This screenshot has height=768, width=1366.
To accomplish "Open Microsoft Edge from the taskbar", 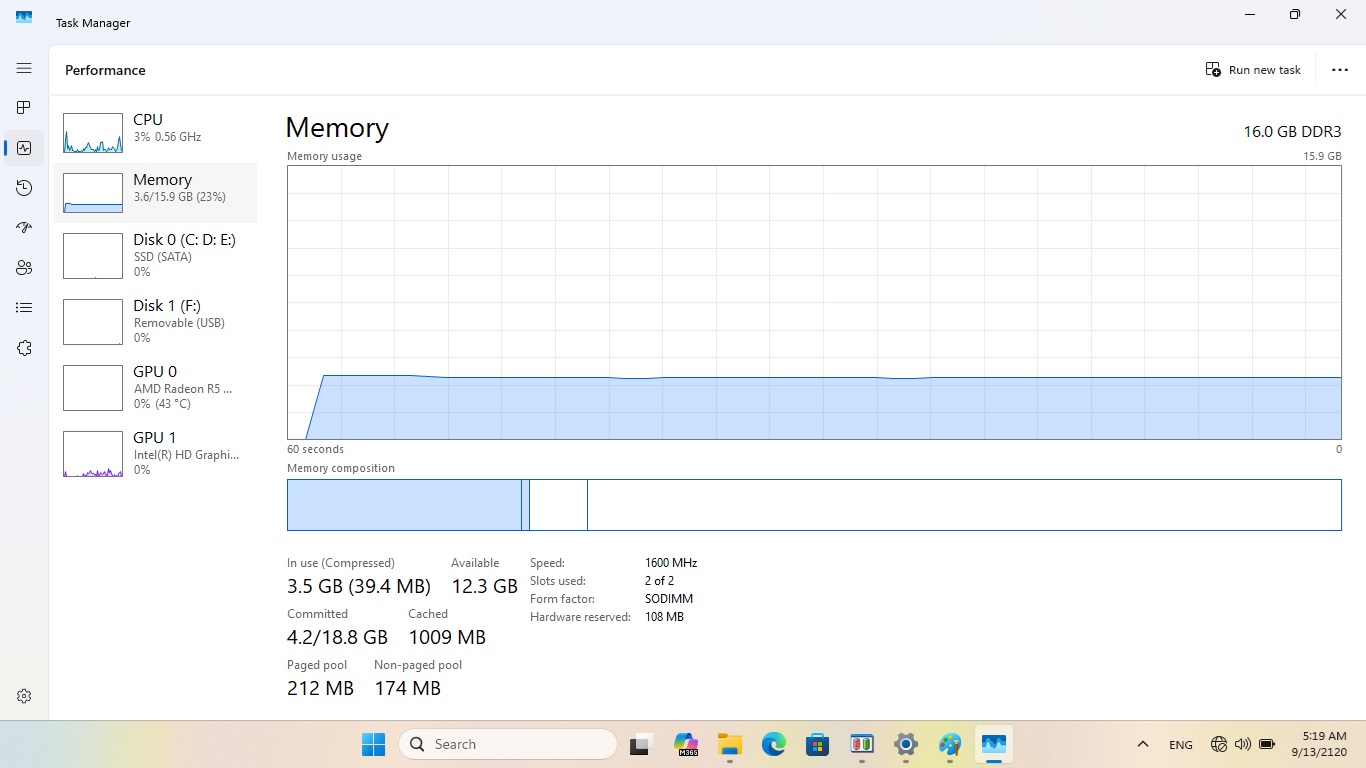I will click(x=774, y=744).
